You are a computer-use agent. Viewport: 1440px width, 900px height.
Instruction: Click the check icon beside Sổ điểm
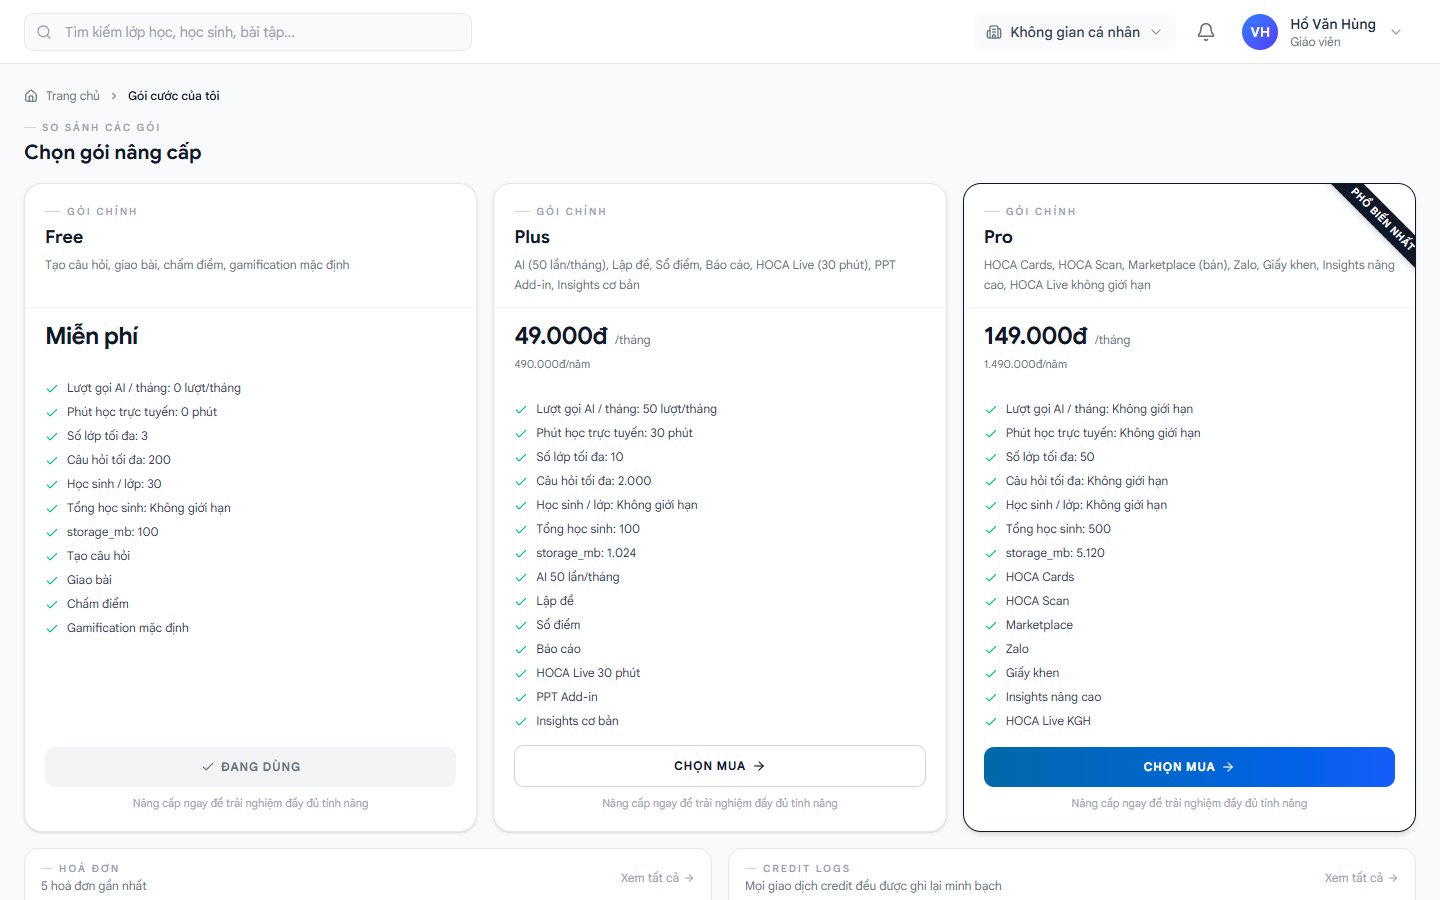[521, 625]
